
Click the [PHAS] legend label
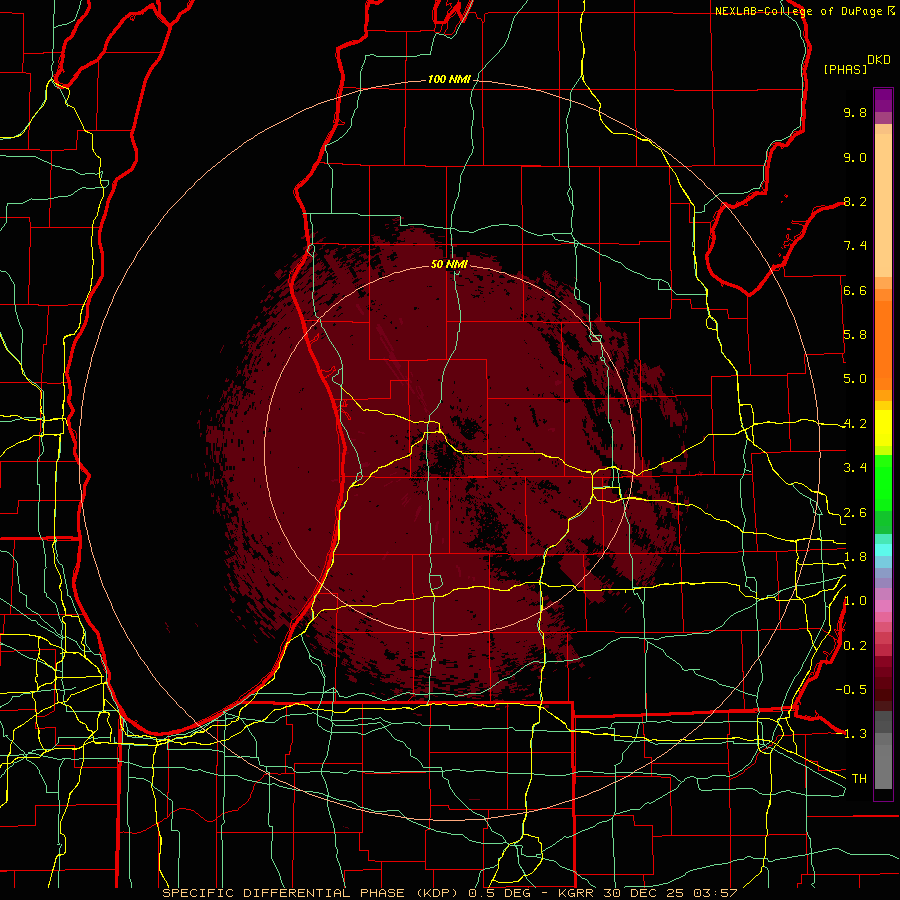tap(845, 69)
